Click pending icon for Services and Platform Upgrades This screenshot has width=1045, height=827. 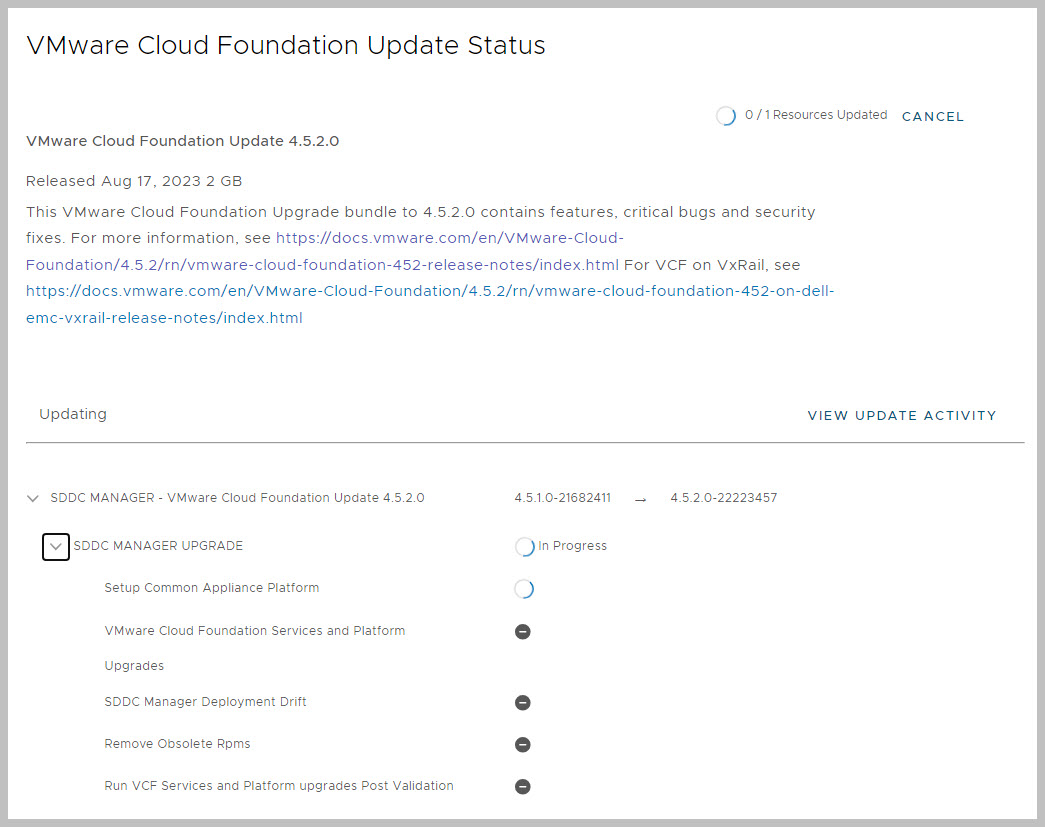[522, 631]
